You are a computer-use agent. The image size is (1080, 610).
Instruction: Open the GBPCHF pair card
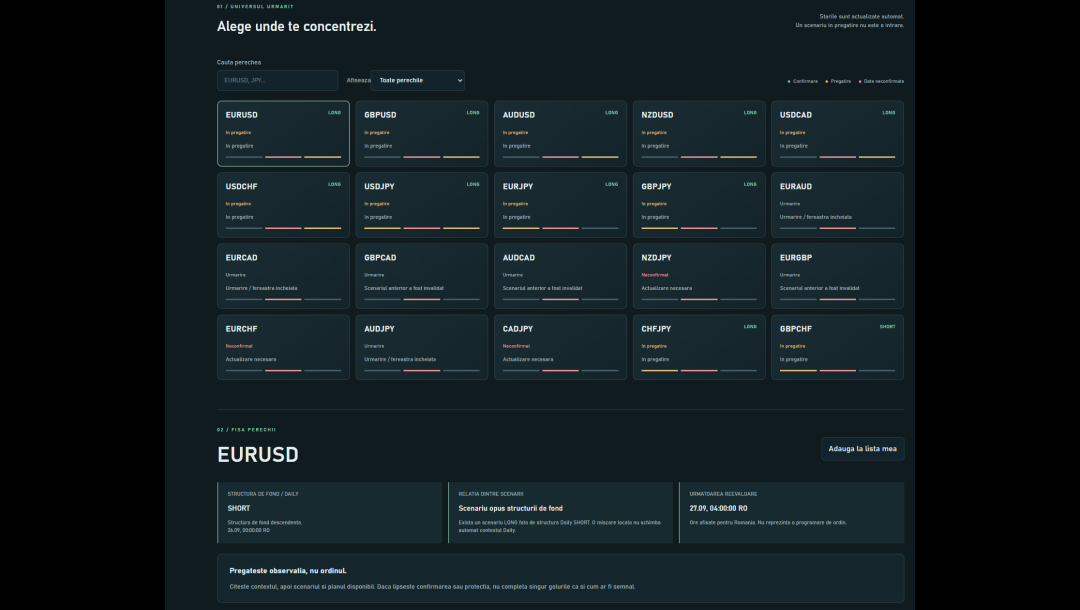tap(838, 347)
